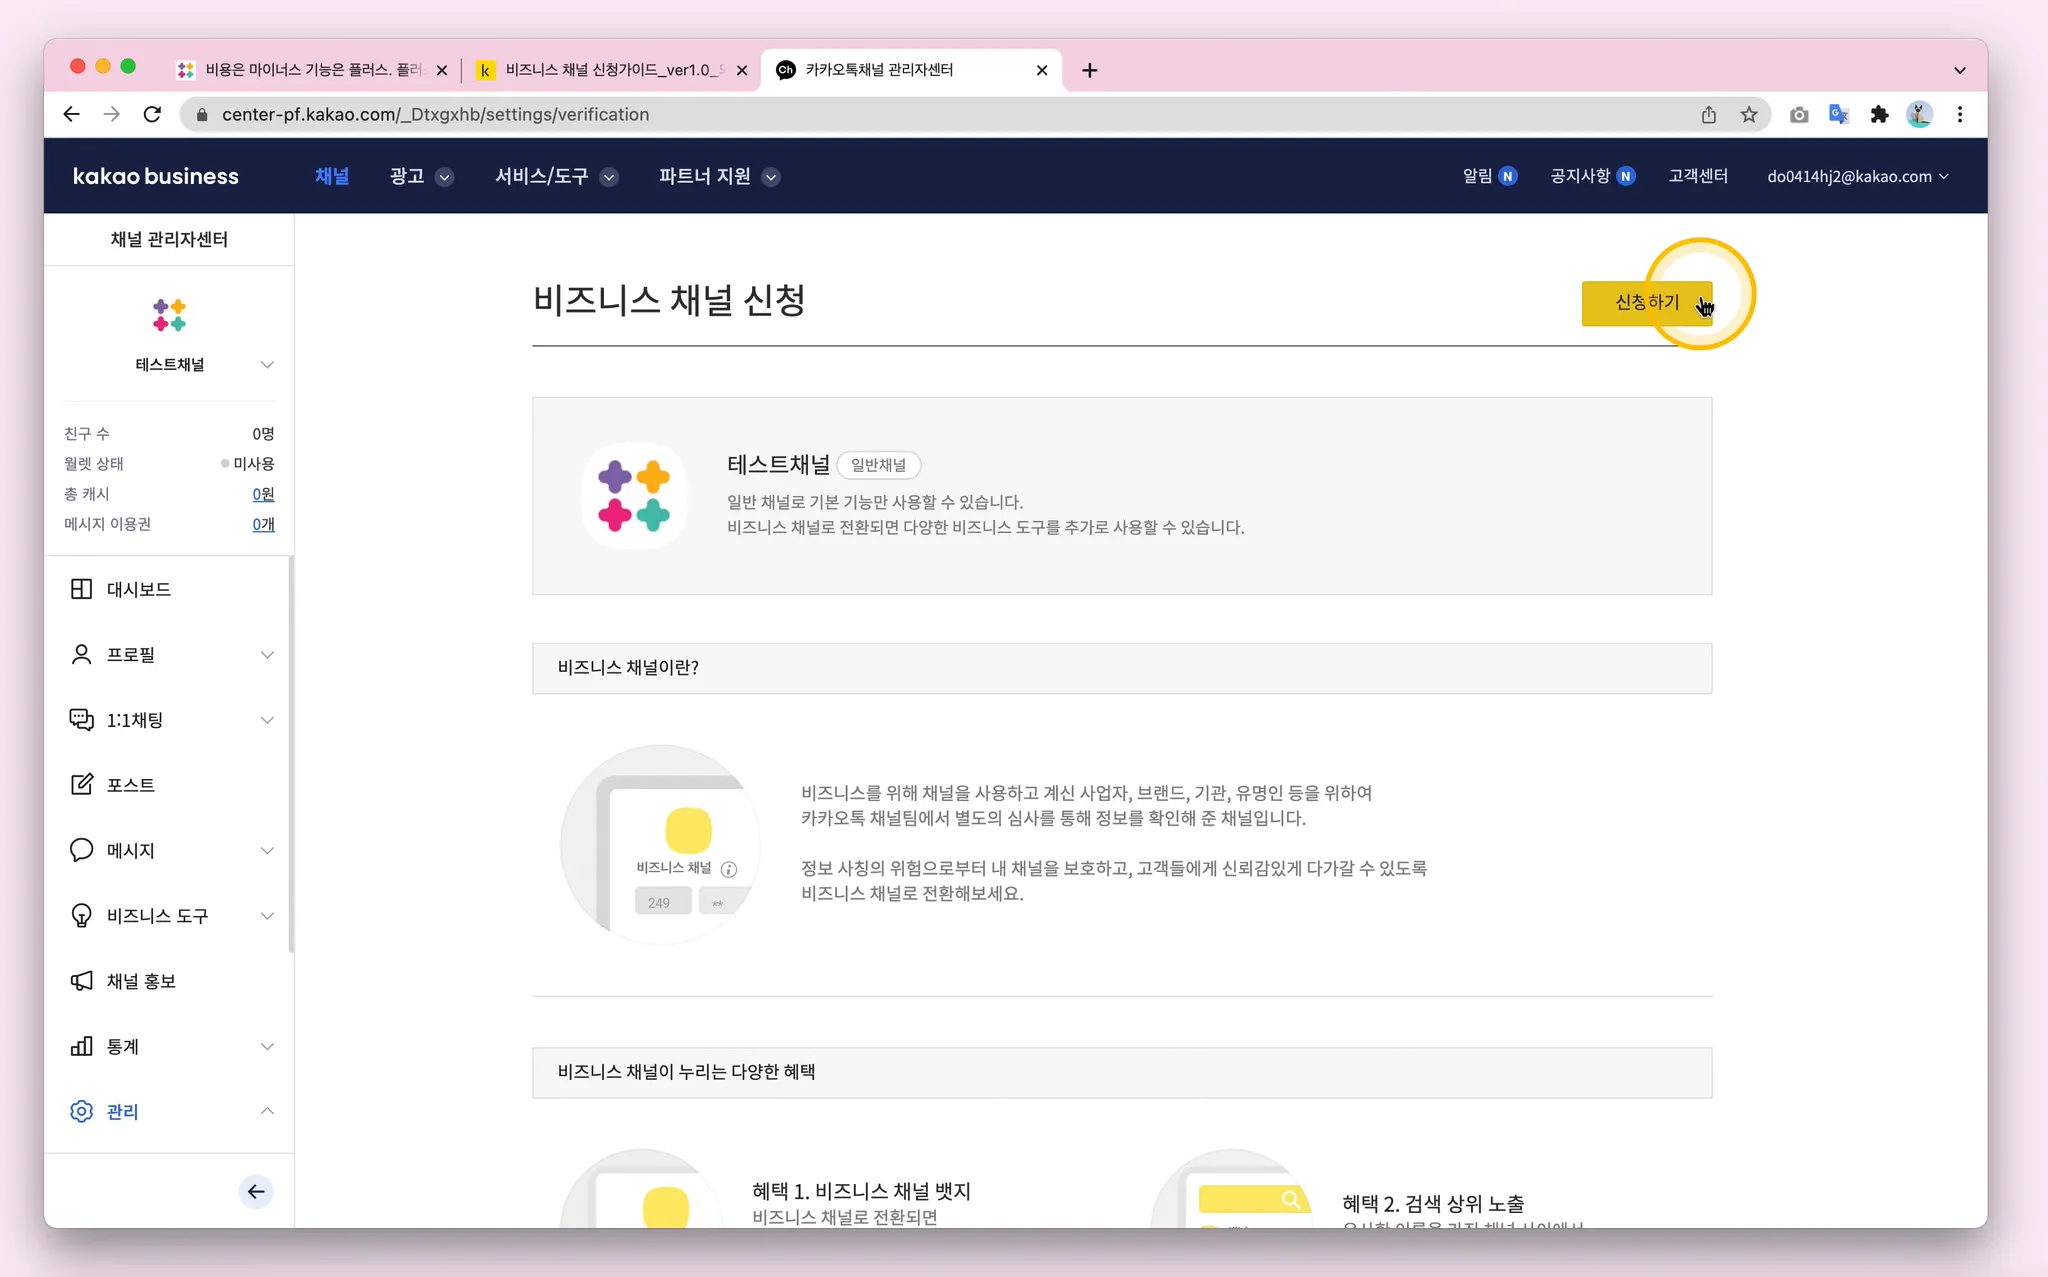The width and height of the screenshot is (2048, 1277).
Task: Click the page share icon in address bar
Action: click(x=1708, y=115)
